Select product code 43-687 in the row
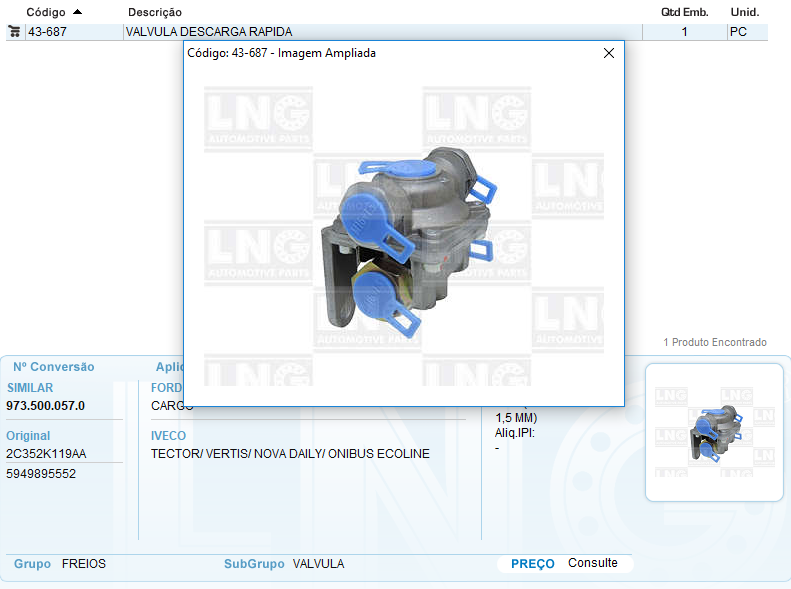Viewport: 791px width, 589px height. 48,32
